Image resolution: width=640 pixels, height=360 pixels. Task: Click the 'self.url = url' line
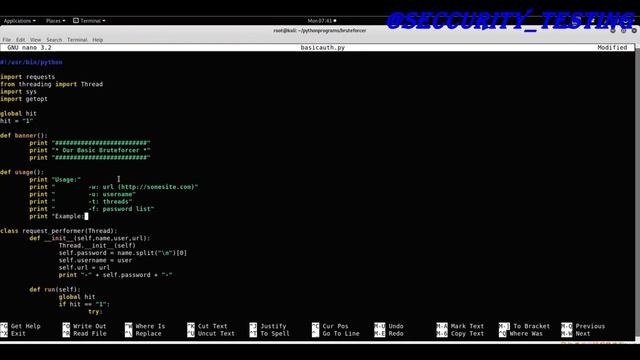[x=84, y=268]
